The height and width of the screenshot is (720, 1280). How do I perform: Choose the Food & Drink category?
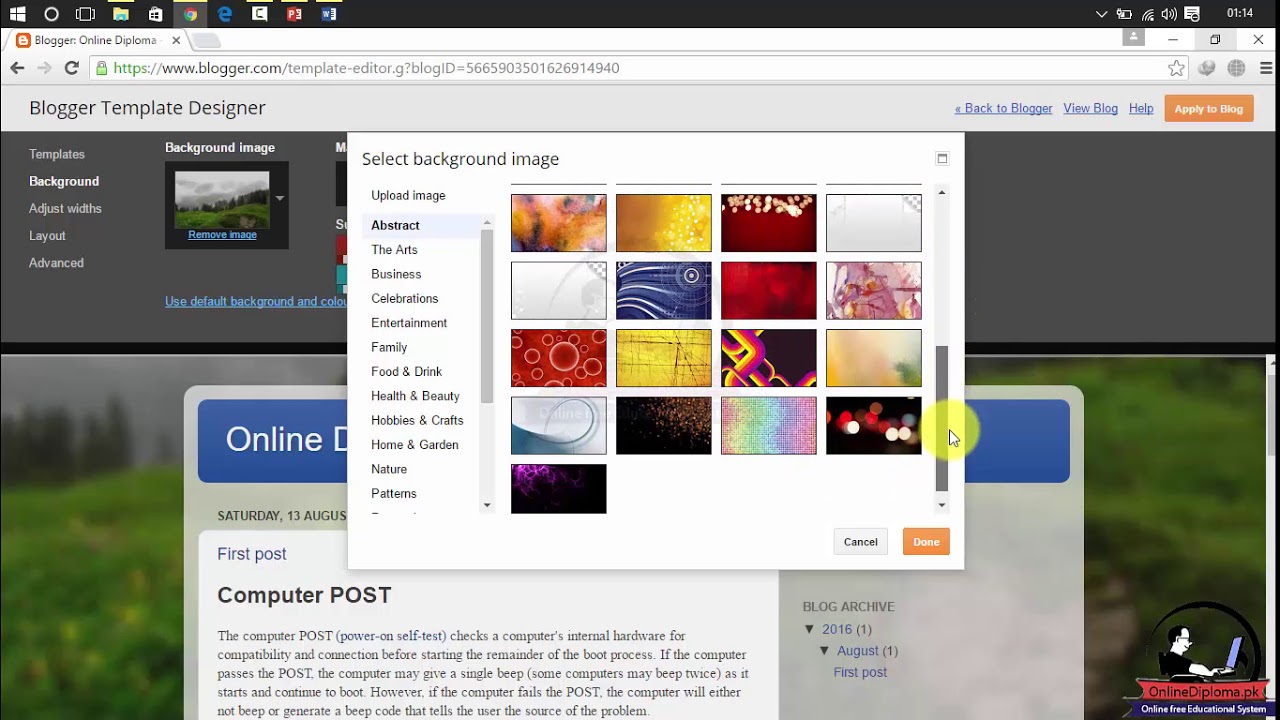point(406,371)
